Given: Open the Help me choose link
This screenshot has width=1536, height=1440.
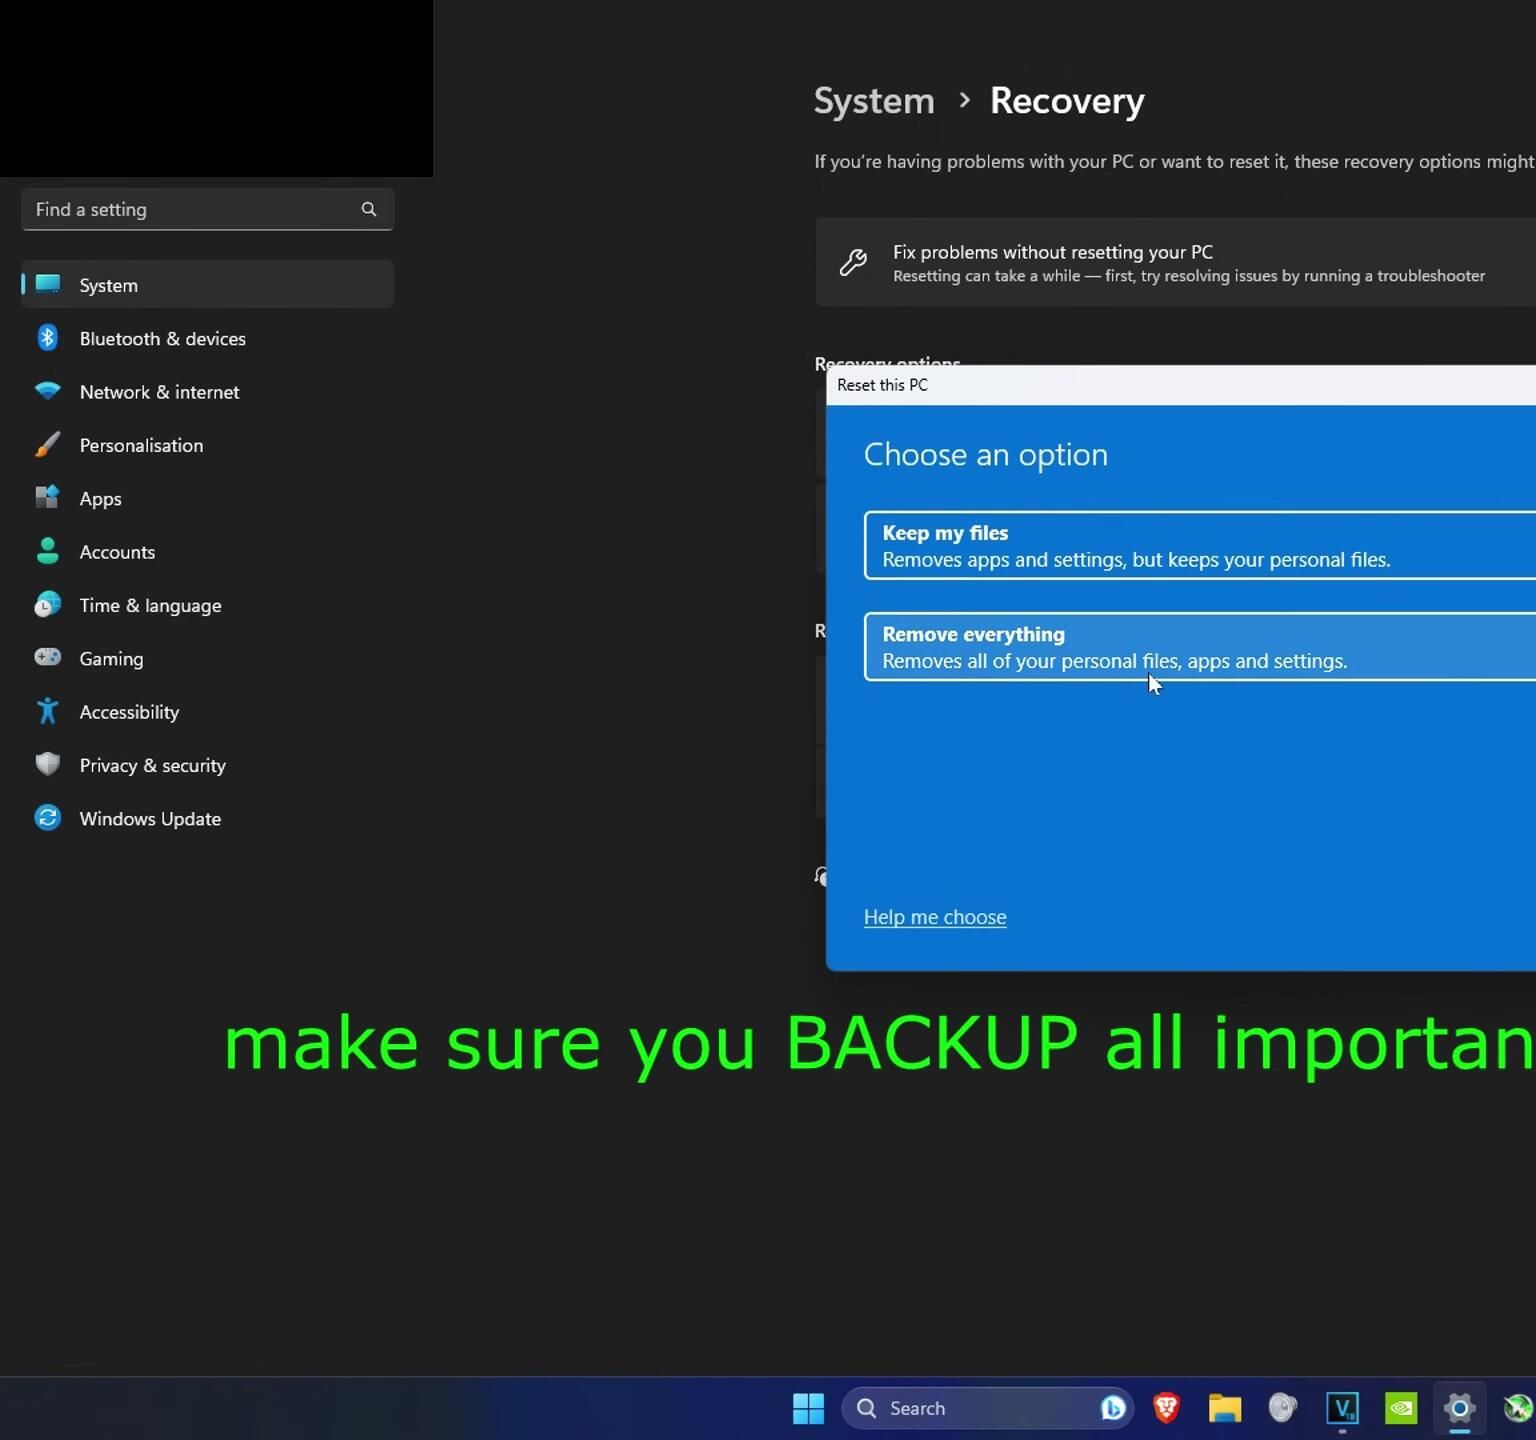Looking at the screenshot, I should pyautogui.click(x=935, y=917).
